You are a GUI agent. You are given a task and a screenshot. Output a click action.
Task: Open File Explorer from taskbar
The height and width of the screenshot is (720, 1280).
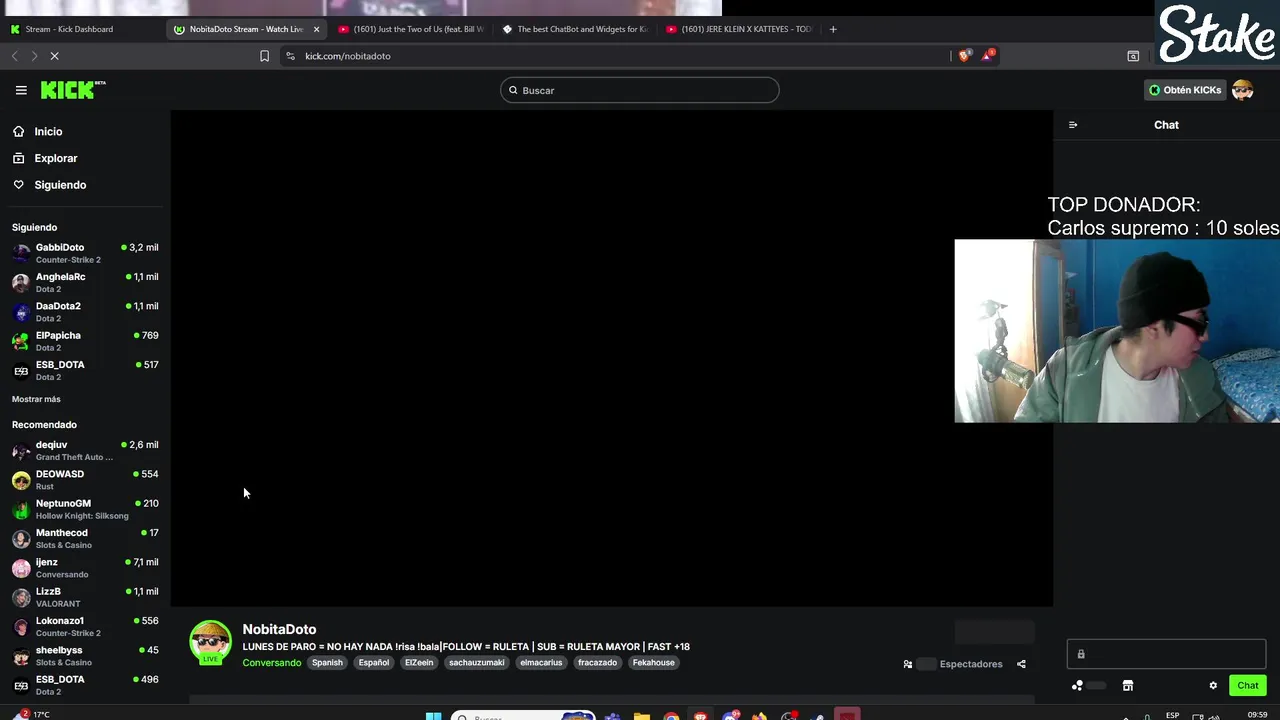pos(642,716)
